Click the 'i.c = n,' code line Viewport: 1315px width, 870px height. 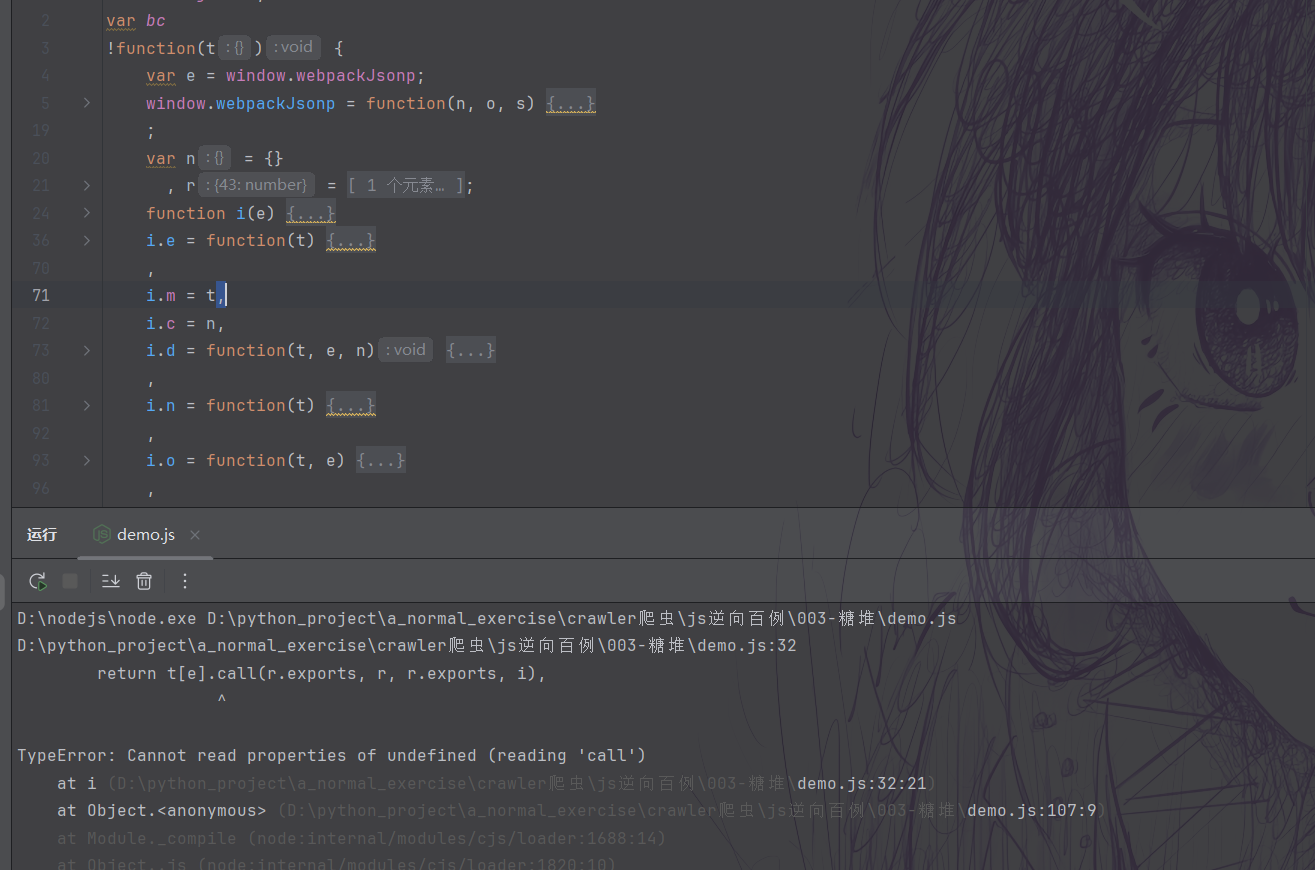click(186, 323)
